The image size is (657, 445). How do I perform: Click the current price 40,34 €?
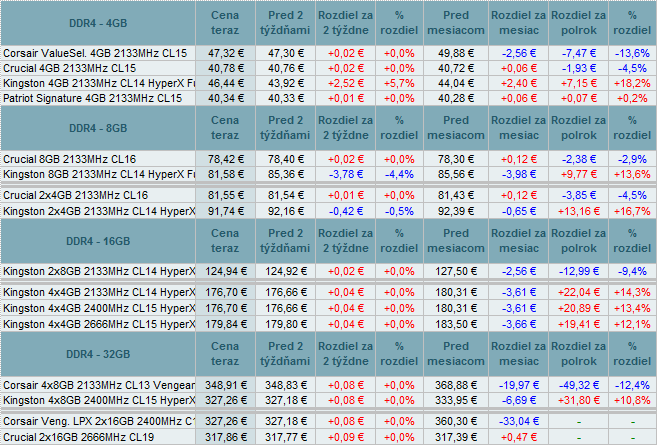226,98
